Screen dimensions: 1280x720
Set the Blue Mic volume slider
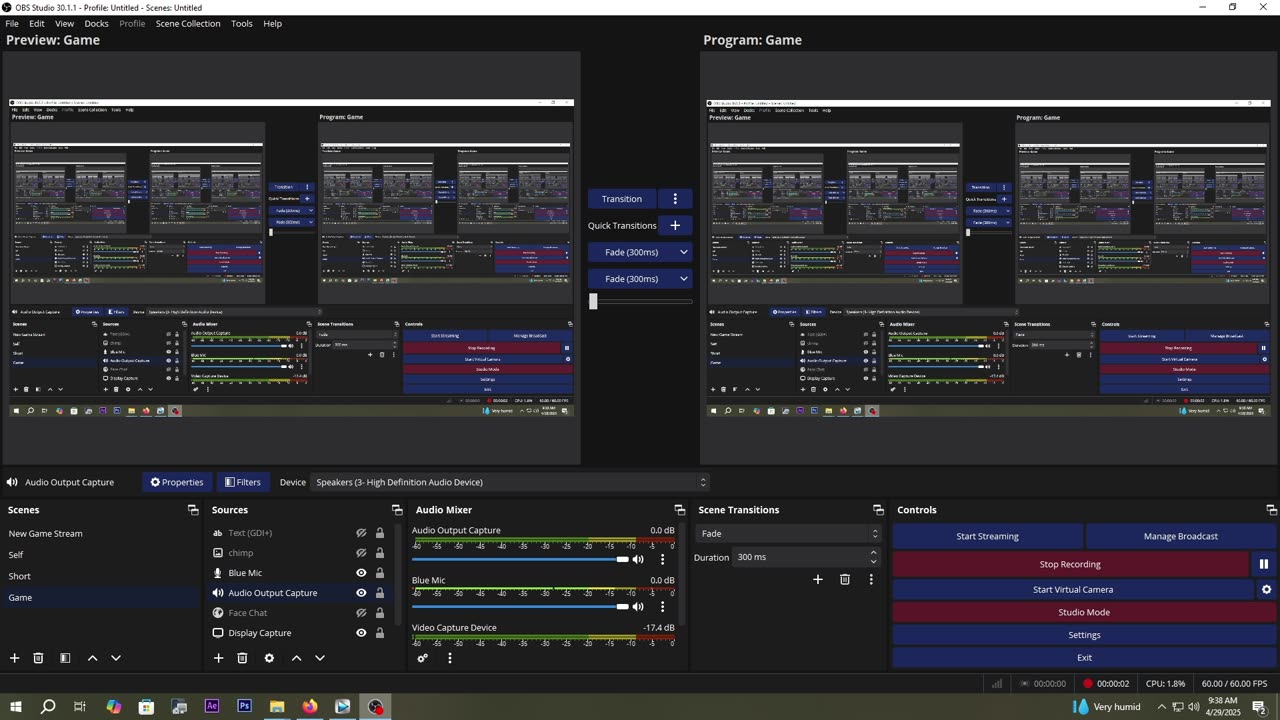(520, 607)
